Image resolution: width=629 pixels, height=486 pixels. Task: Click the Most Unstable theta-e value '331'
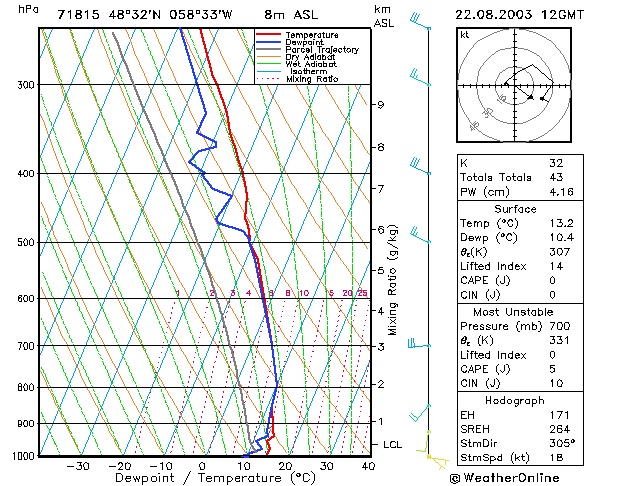coord(560,340)
